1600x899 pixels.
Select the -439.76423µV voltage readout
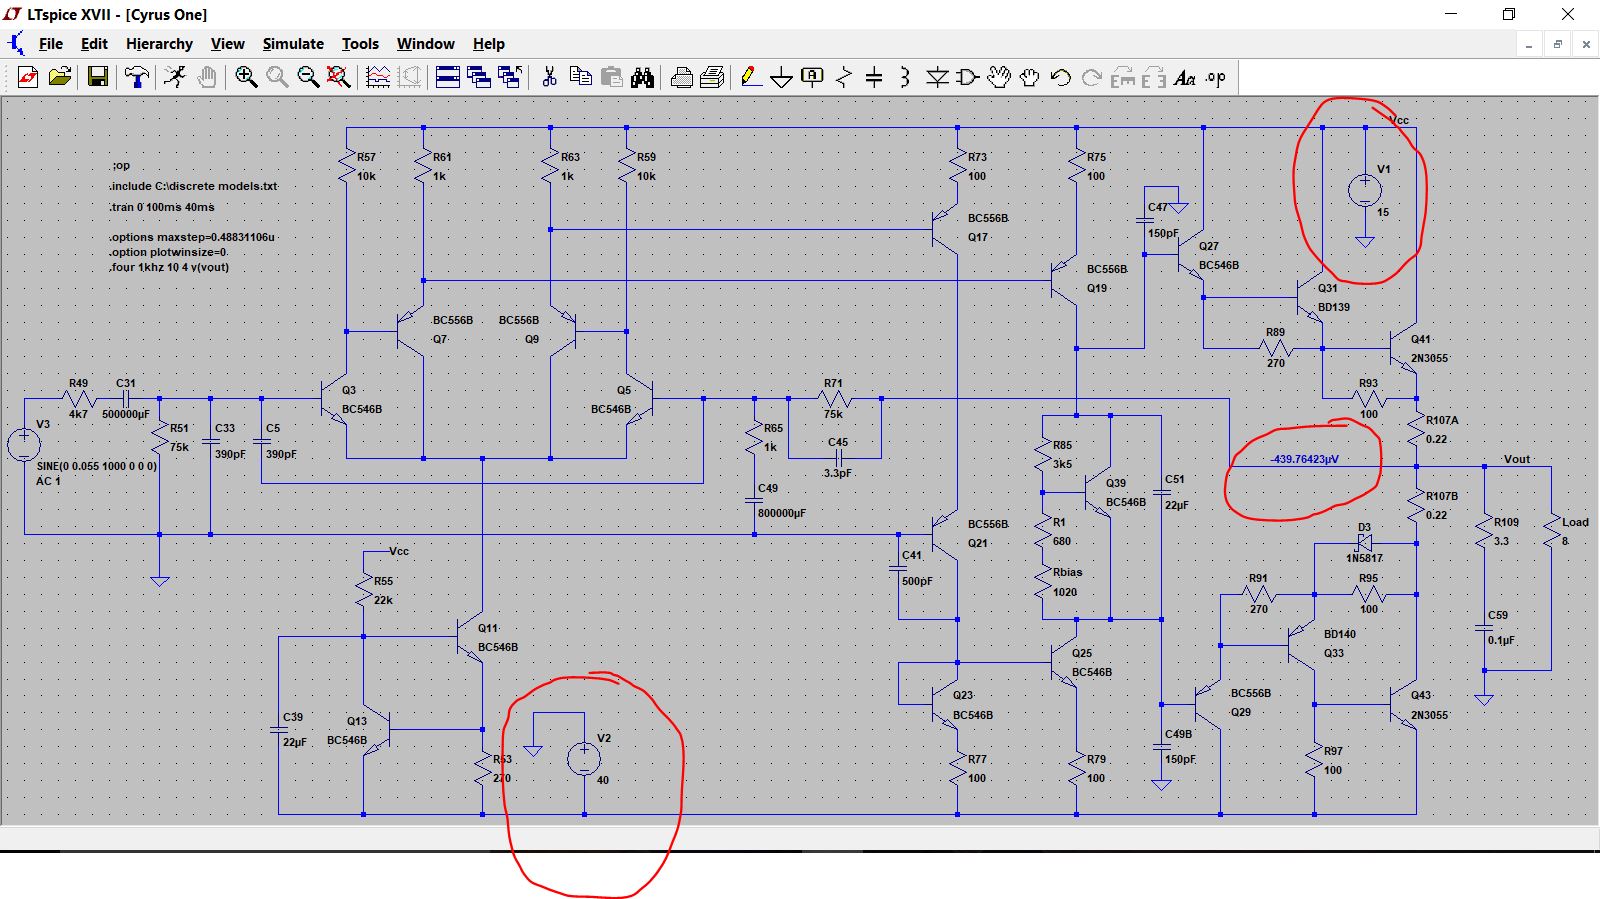point(1304,459)
